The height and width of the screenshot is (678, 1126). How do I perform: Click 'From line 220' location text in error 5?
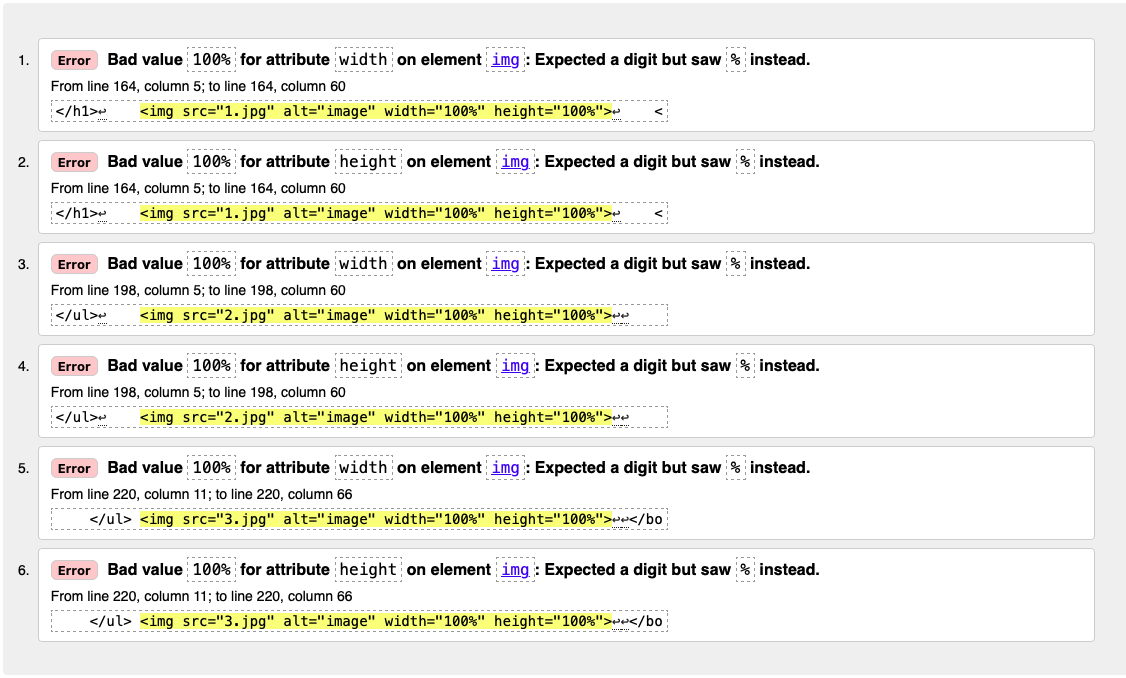click(x=202, y=494)
